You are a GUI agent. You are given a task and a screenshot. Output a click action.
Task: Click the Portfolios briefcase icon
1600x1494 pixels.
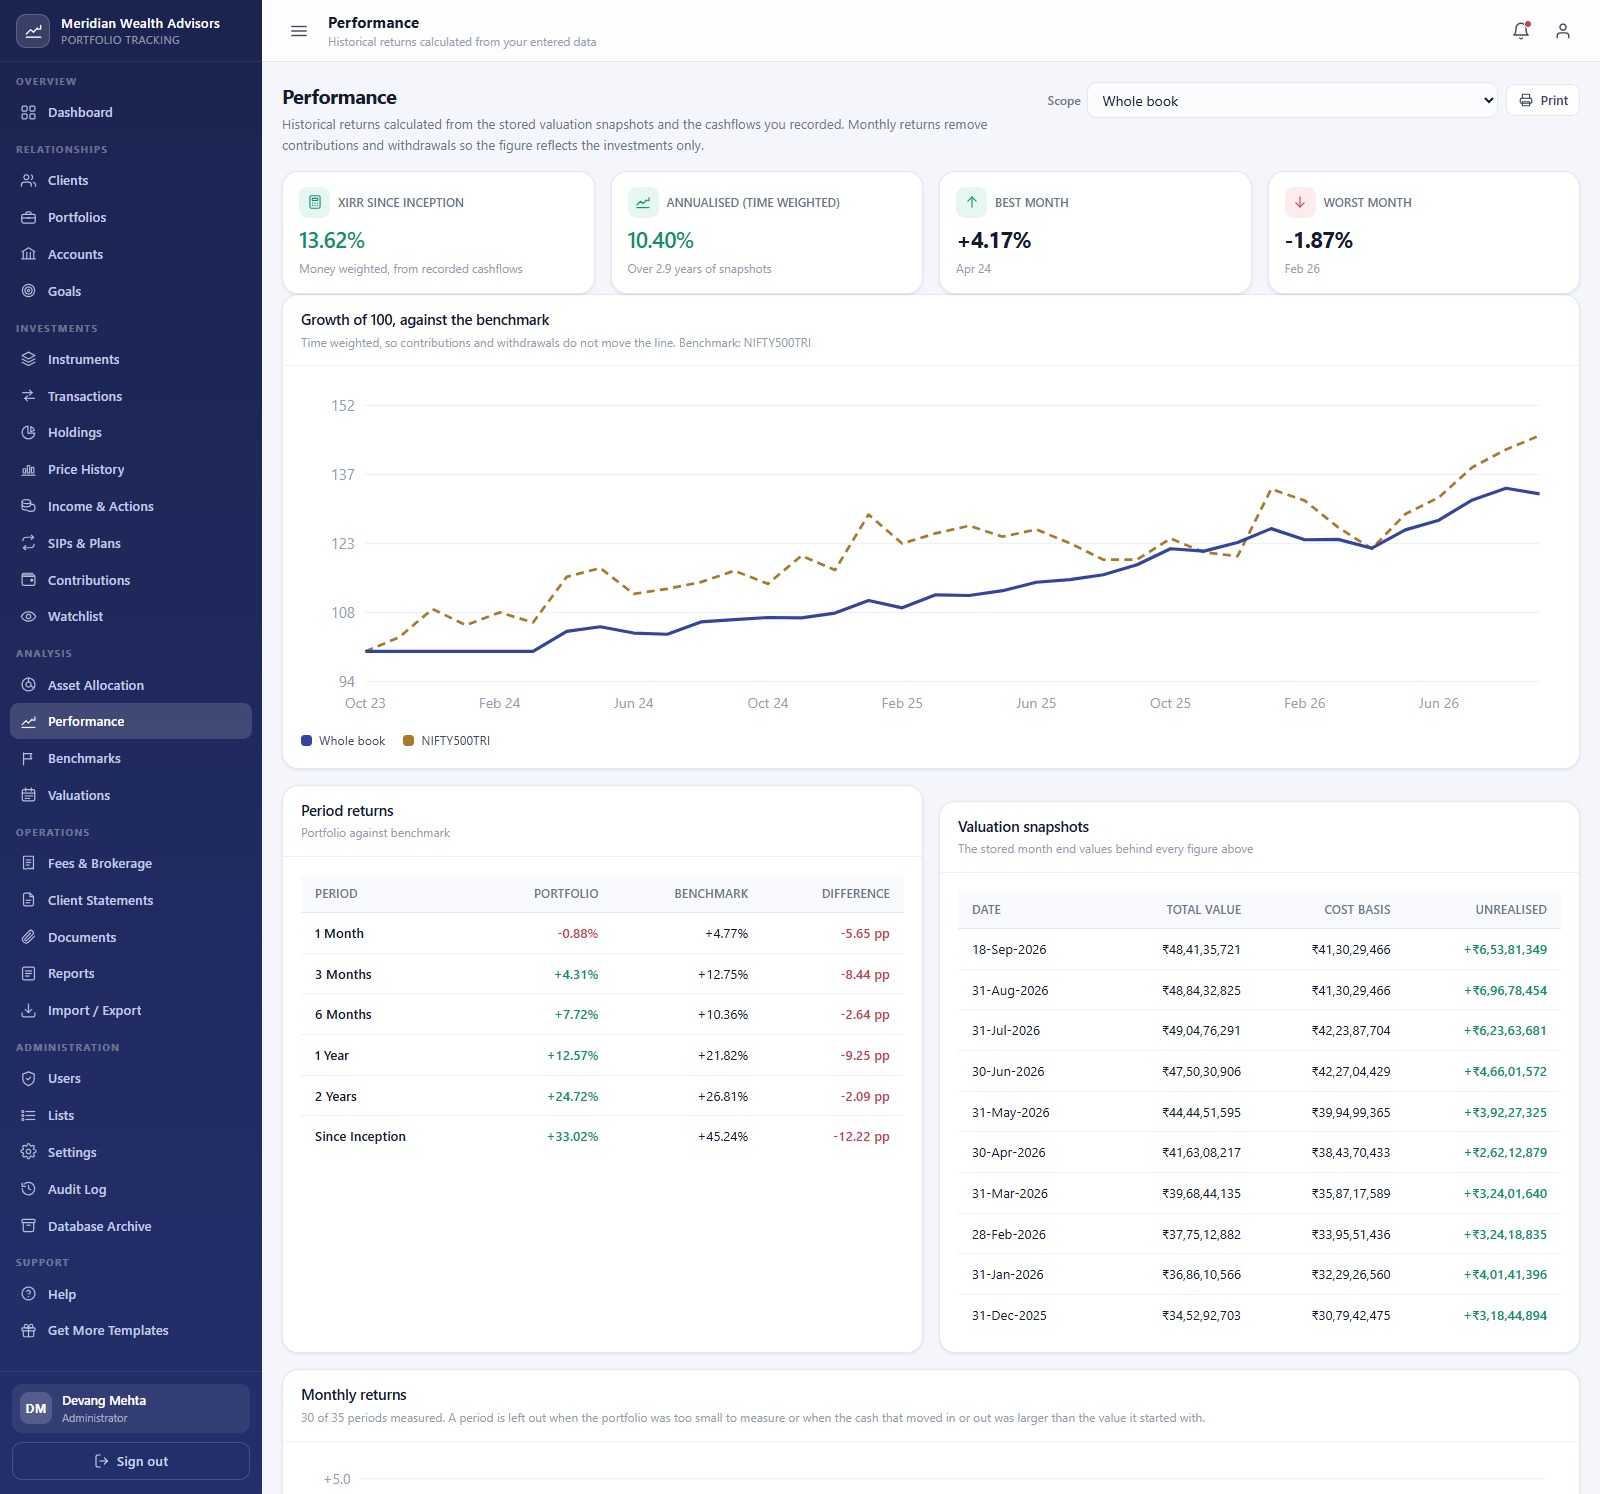(x=28, y=217)
